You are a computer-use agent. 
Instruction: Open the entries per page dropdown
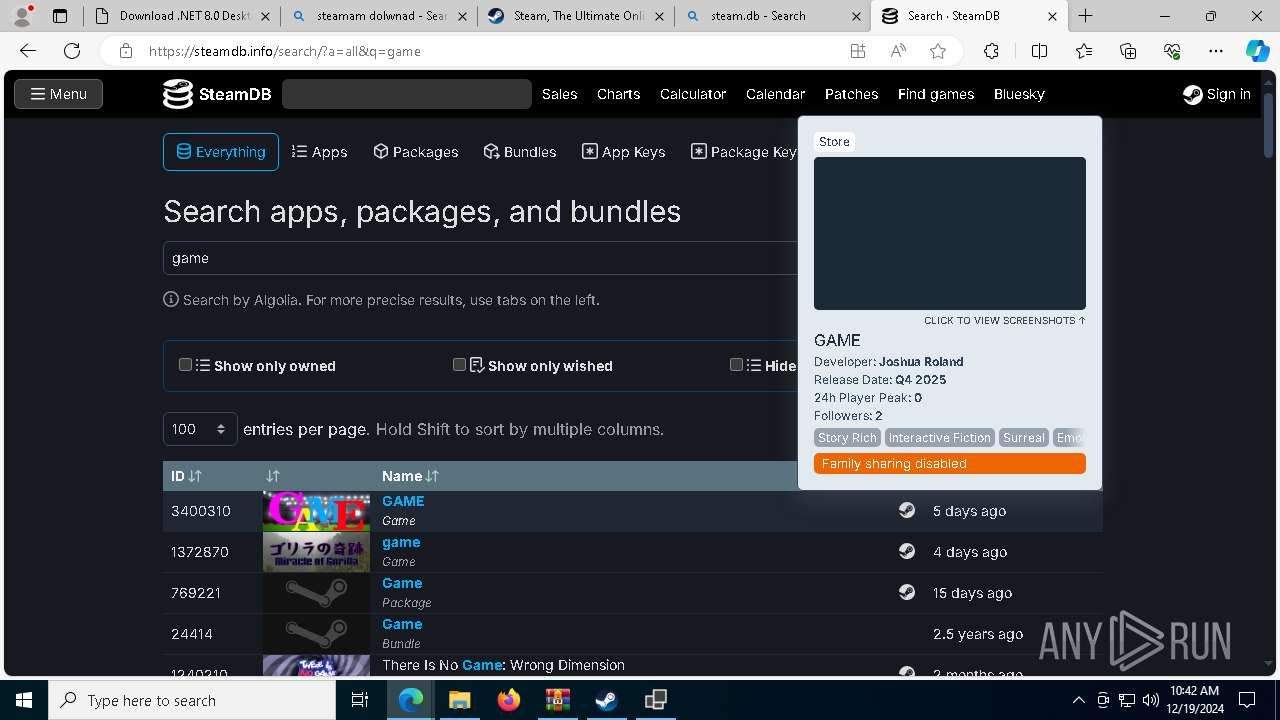click(x=200, y=429)
